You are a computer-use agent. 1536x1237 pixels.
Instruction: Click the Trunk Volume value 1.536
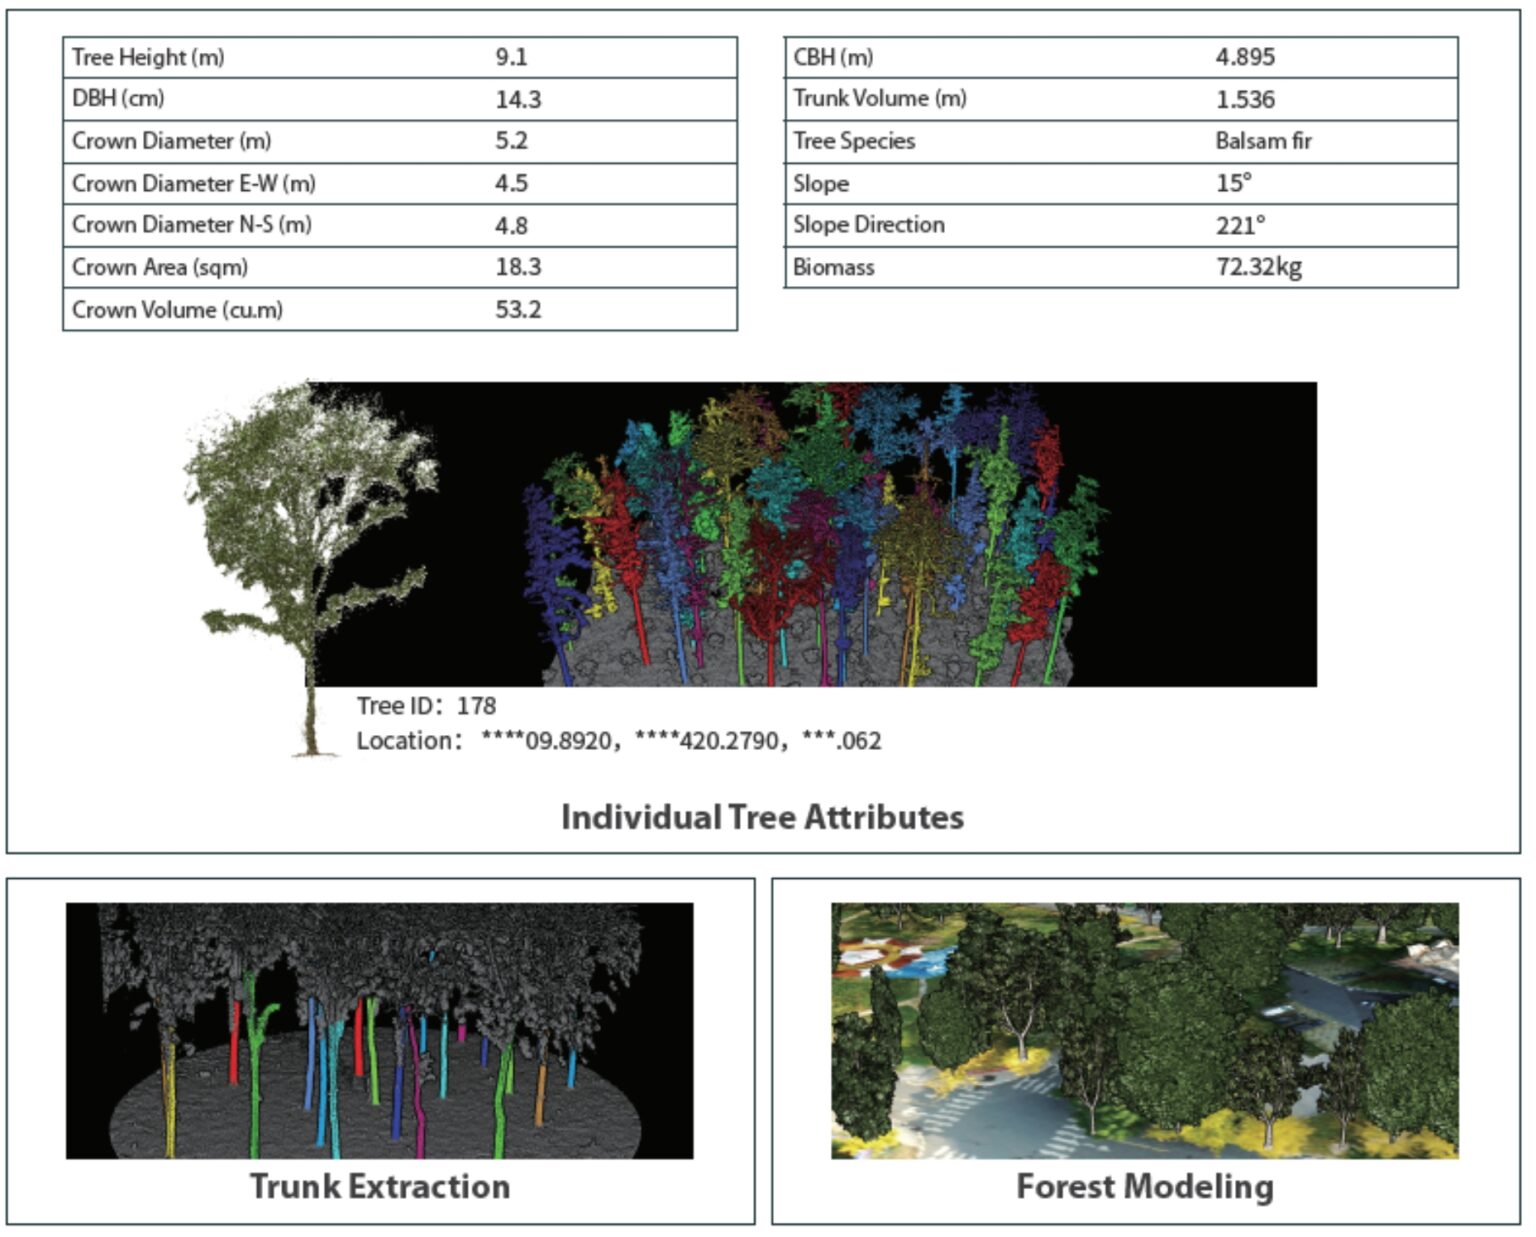pyautogui.click(x=1245, y=99)
